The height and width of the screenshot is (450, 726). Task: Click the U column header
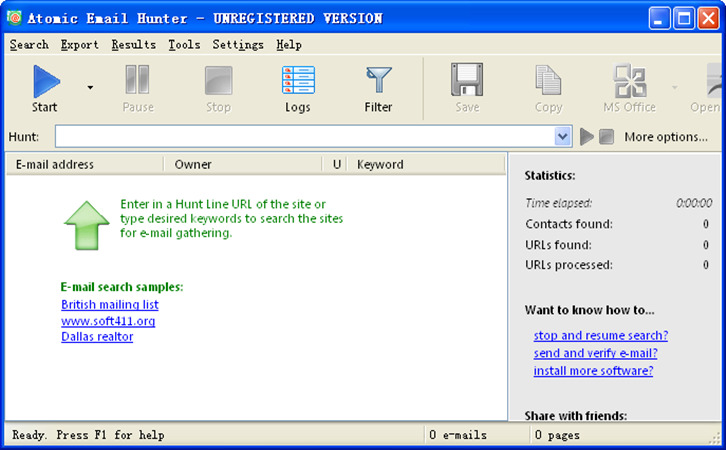pyautogui.click(x=337, y=164)
